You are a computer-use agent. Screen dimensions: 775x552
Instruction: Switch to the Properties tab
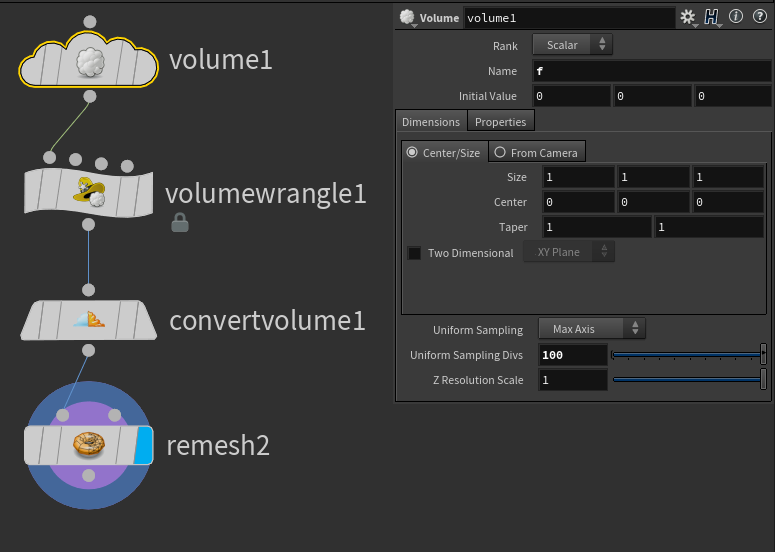pyautogui.click(x=501, y=122)
